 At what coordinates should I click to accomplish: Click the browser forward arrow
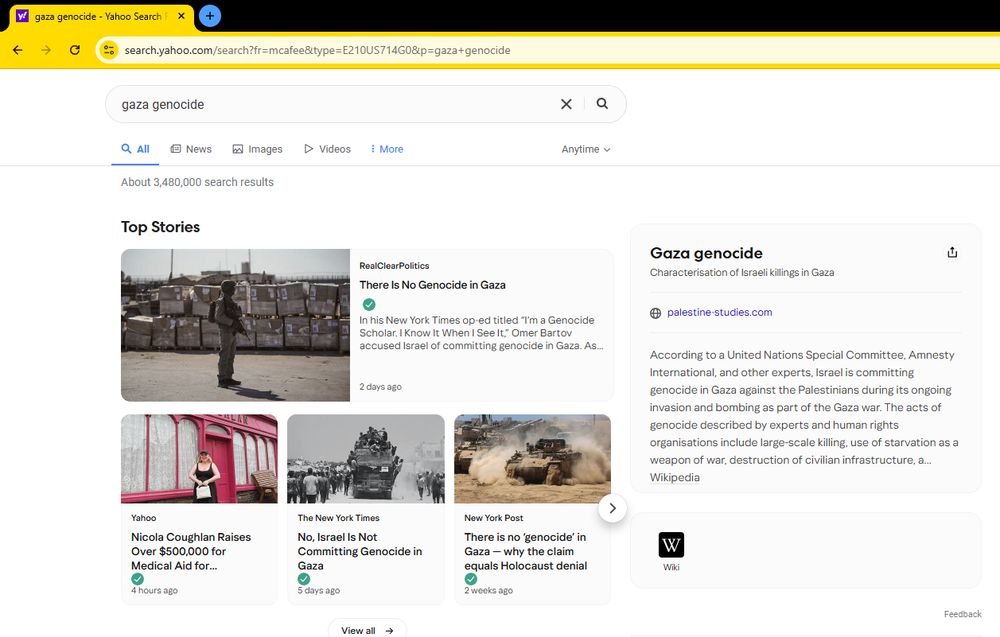tap(46, 50)
